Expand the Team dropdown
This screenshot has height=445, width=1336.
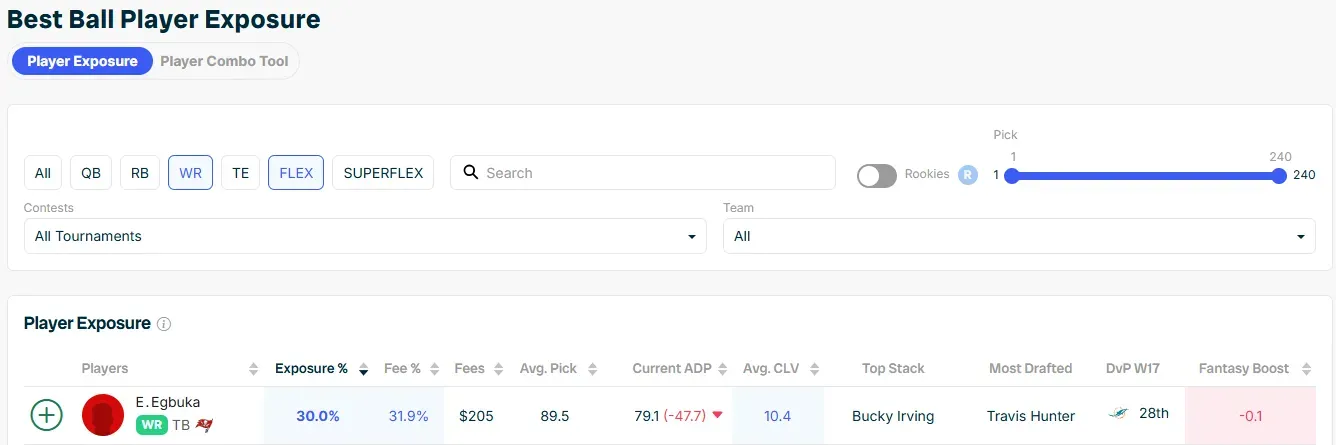click(1019, 237)
